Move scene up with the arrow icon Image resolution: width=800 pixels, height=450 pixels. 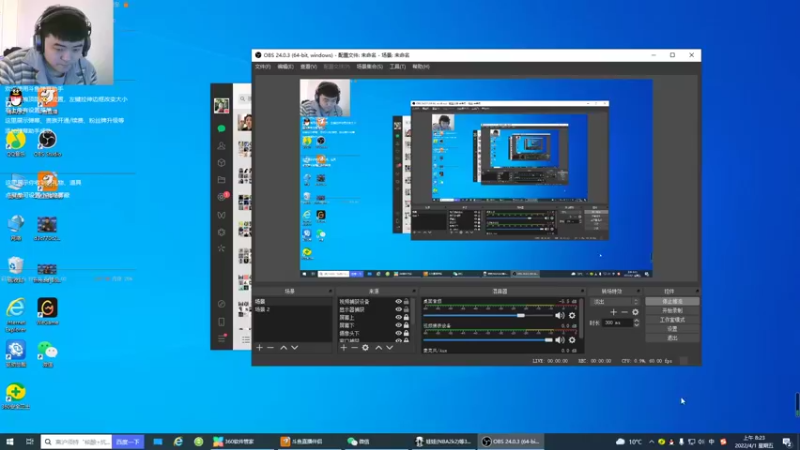tap(284, 347)
